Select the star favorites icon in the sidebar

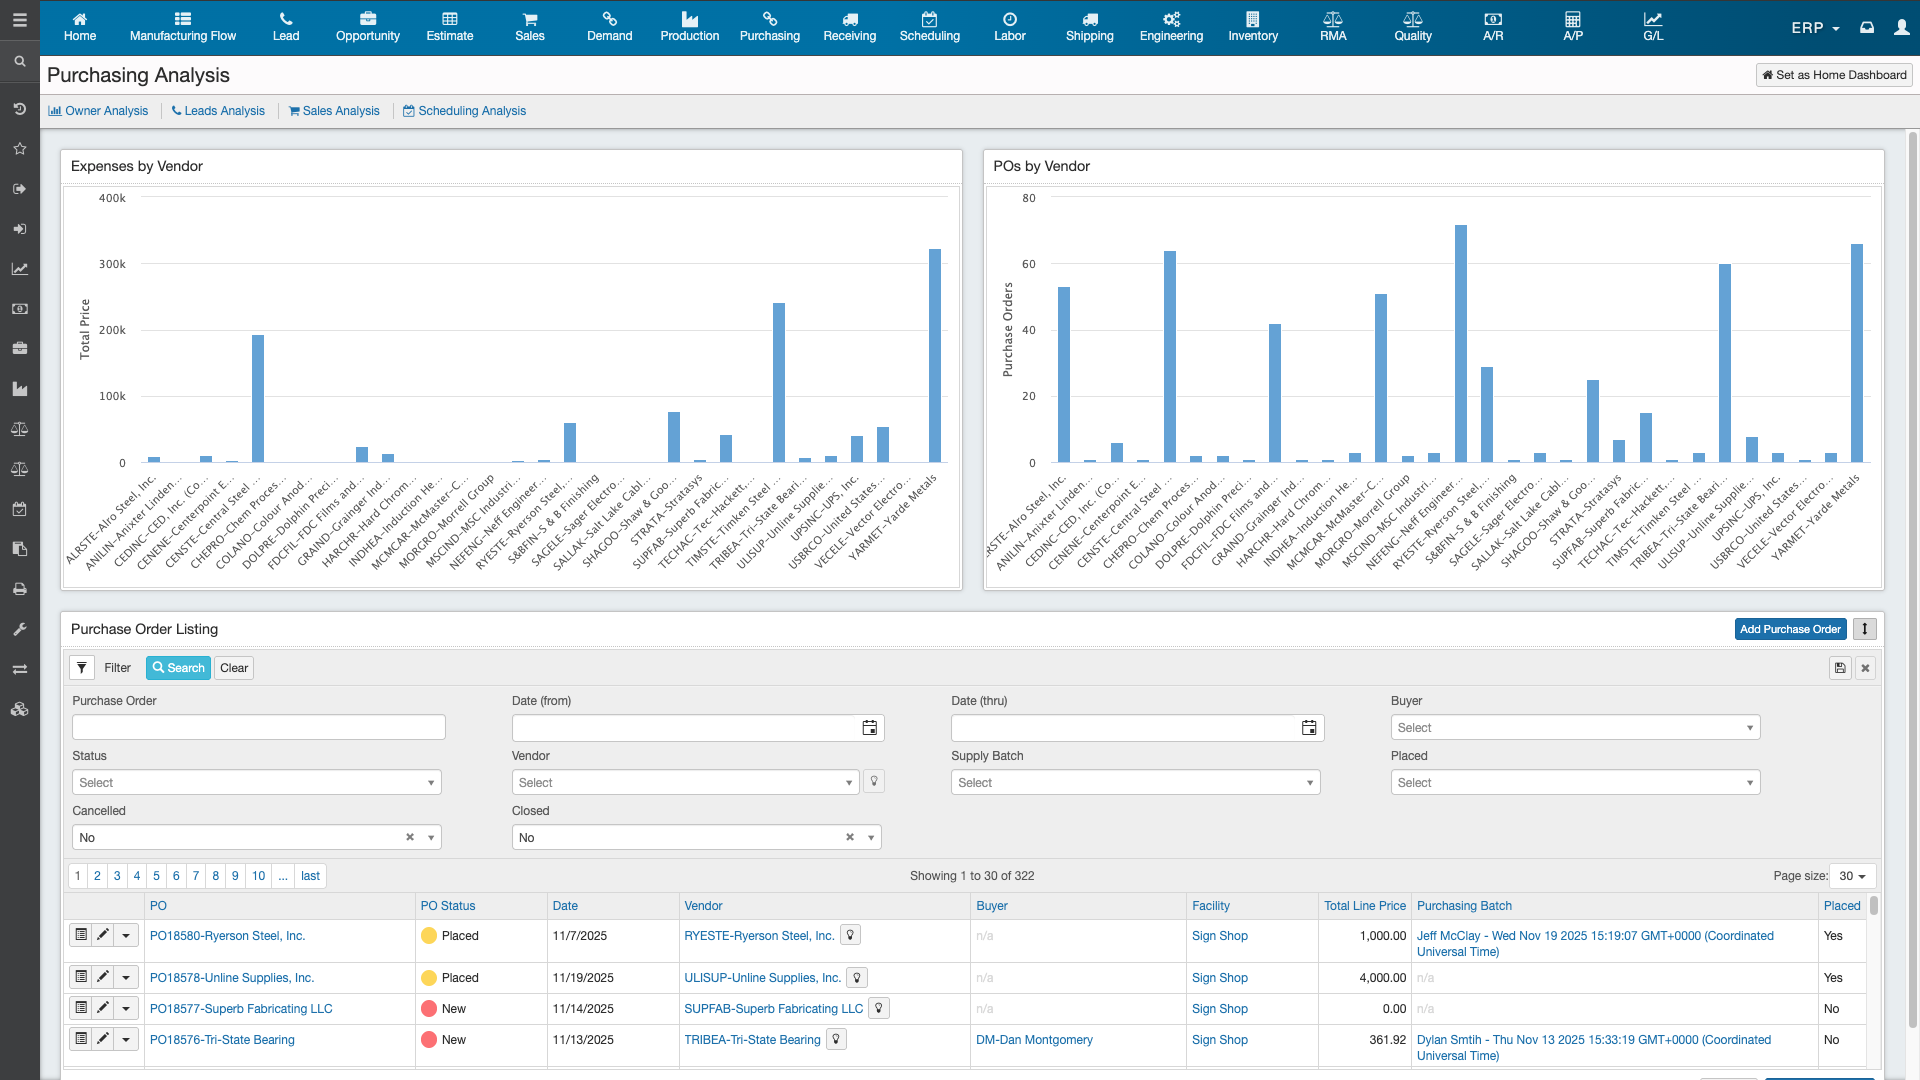point(19,149)
